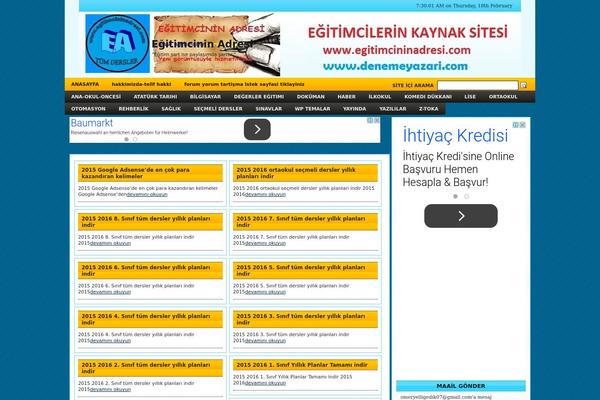
Task: Click the MAAİL GÖNDER sidebar header
Action: coord(461,386)
